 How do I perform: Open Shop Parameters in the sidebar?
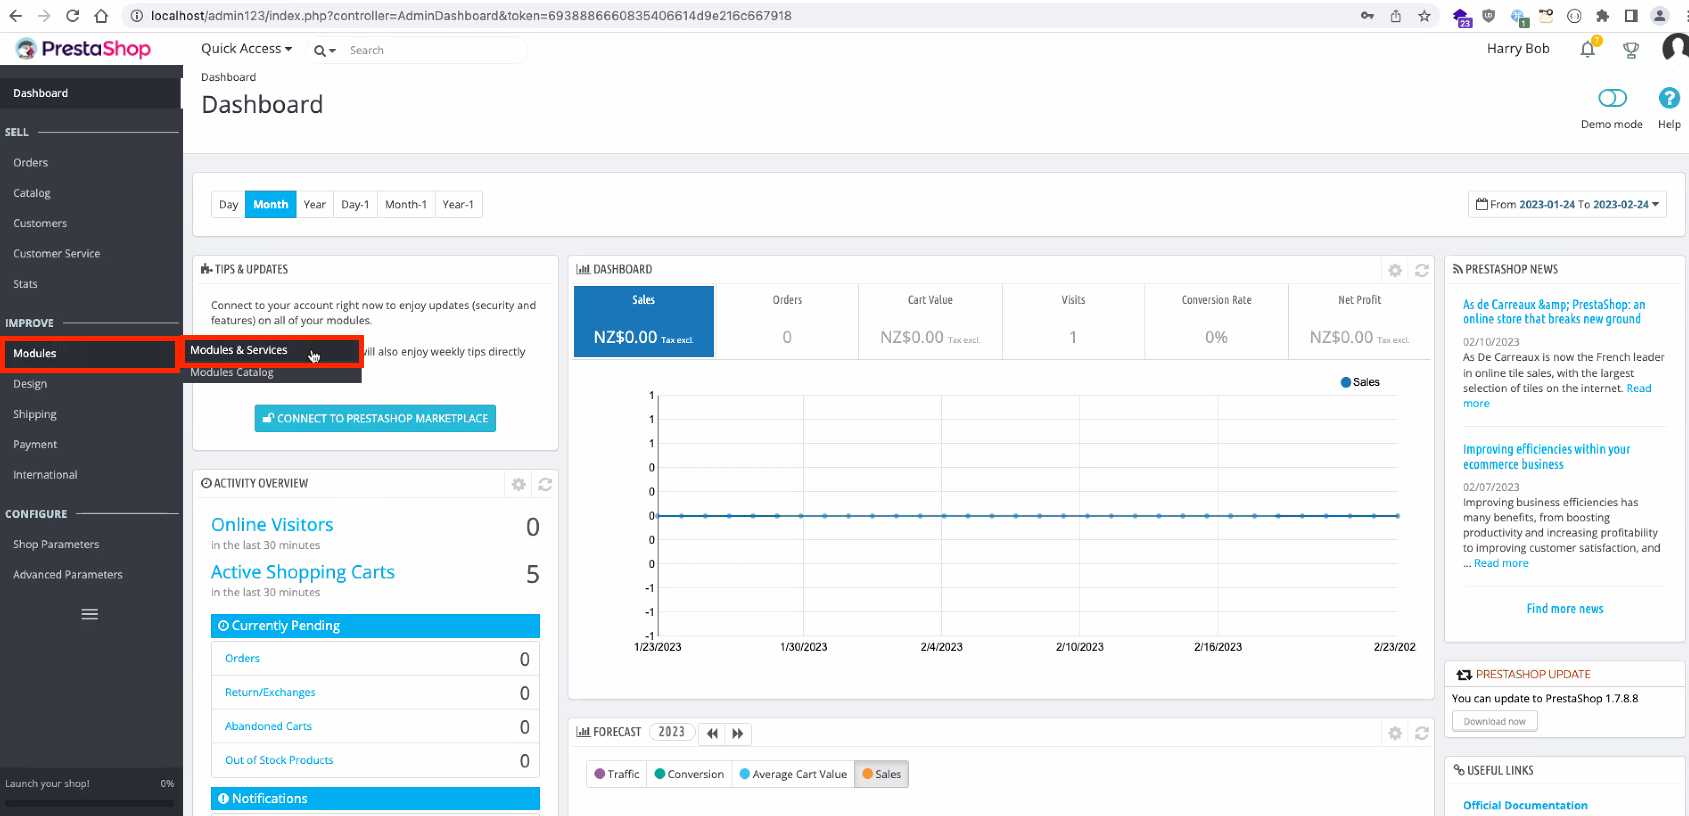pos(56,544)
